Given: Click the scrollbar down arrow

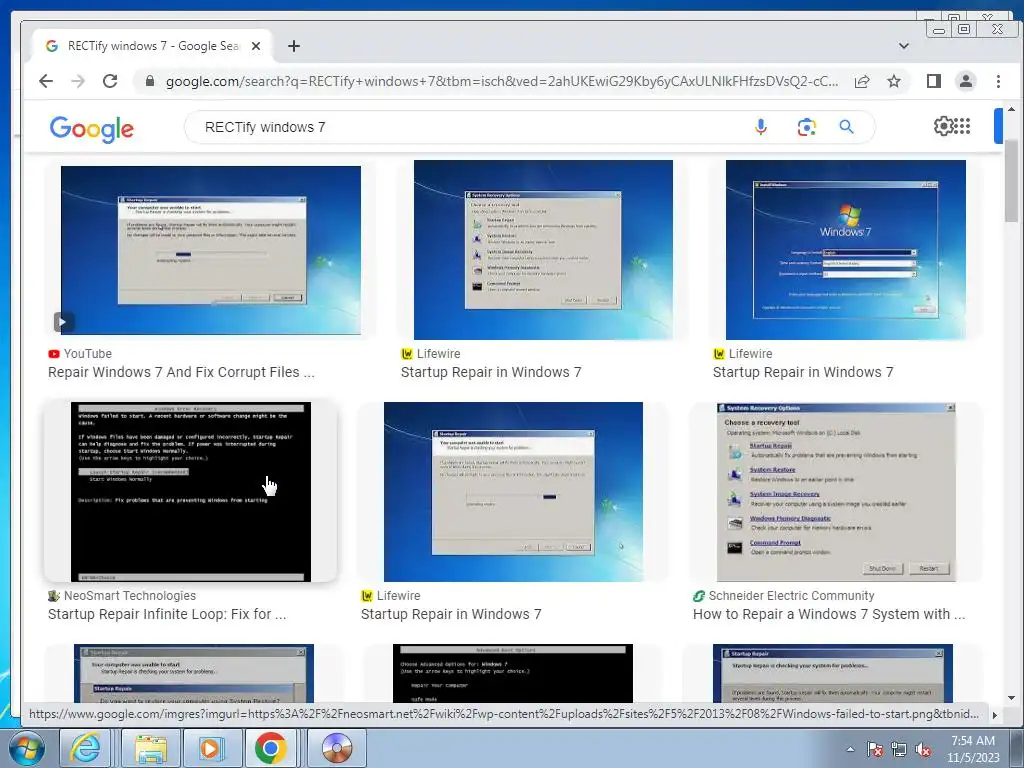Looking at the screenshot, I should pyautogui.click(x=1011, y=698).
